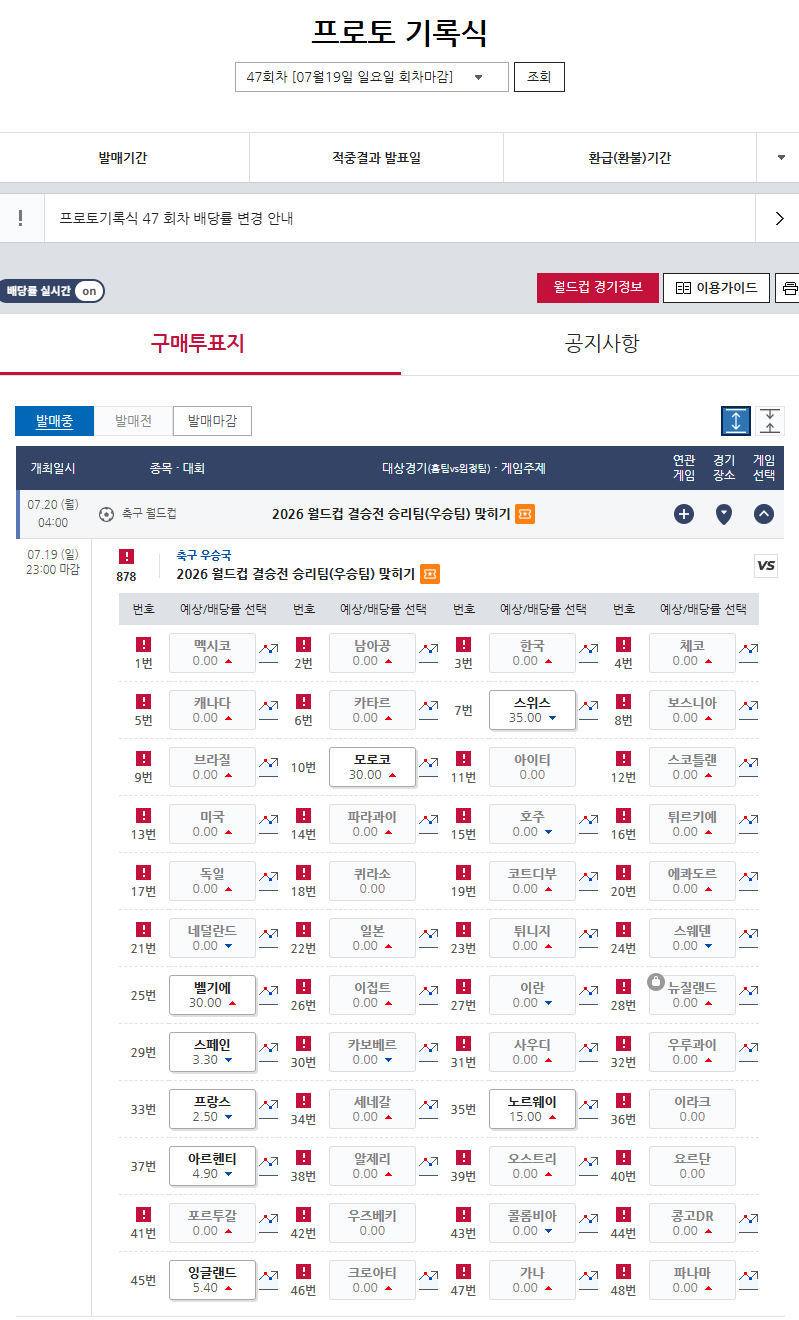Select the 발매중 filter tab
This screenshot has width=799, height=1320.
[x=54, y=421]
